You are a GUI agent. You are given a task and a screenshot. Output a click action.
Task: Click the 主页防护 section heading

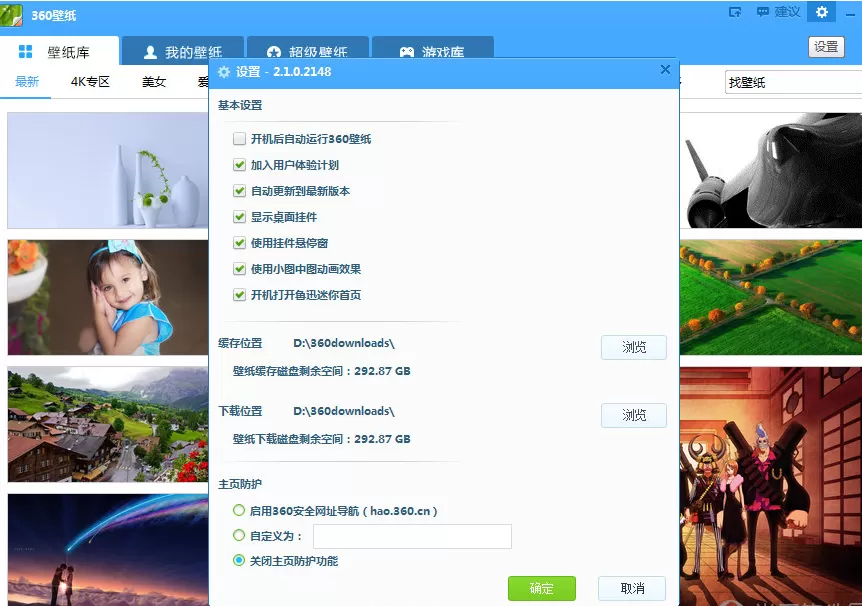point(240,484)
